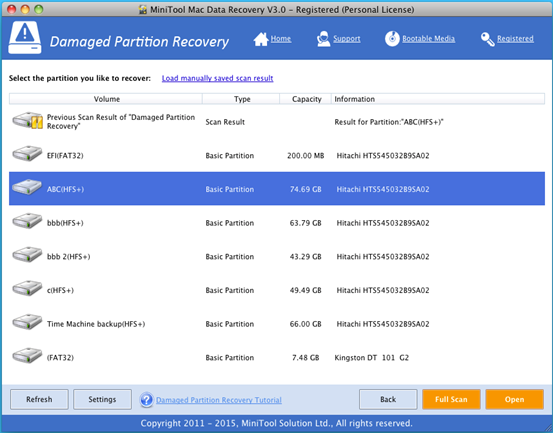Click the 63.79 GB capacity value
This screenshot has height=433, width=553.
point(305,223)
